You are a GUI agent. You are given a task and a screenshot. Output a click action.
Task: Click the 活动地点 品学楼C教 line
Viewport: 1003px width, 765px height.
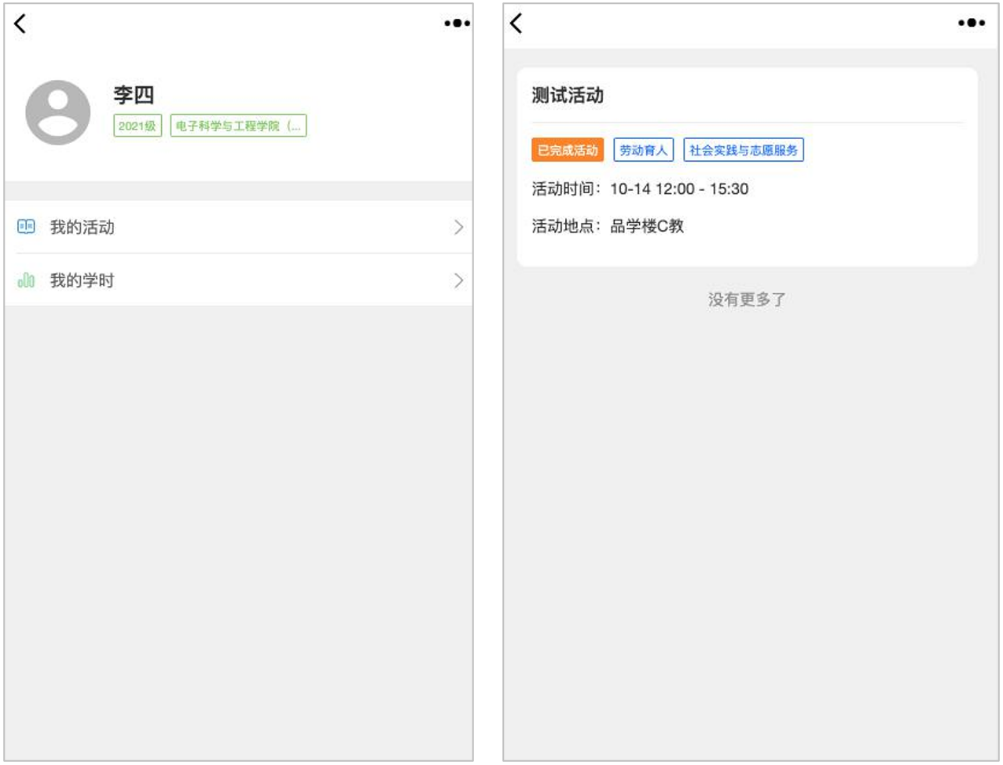(608, 226)
